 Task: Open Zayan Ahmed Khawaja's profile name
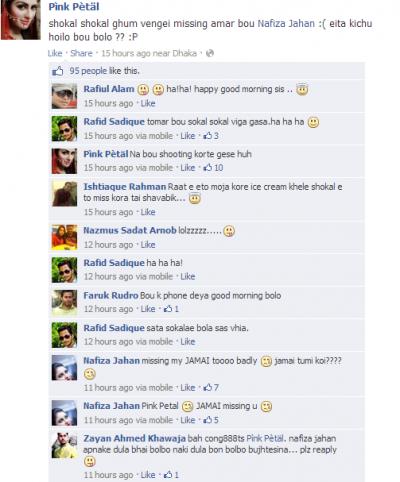click(x=134, y=438)
